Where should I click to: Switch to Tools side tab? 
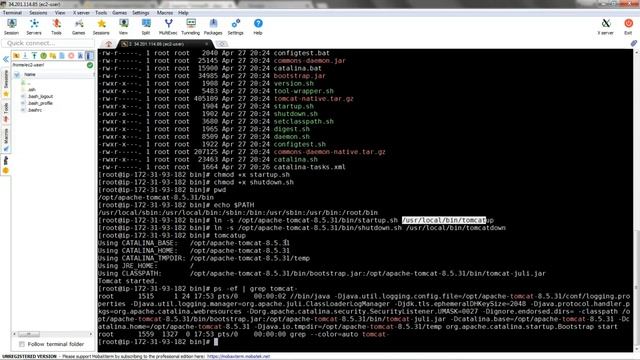(x=6, y=112)
